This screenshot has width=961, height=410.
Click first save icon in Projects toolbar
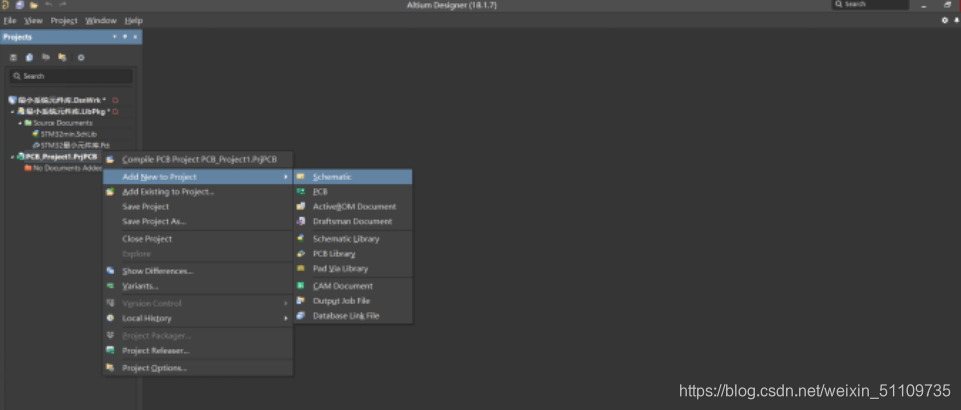click(13, 58)
